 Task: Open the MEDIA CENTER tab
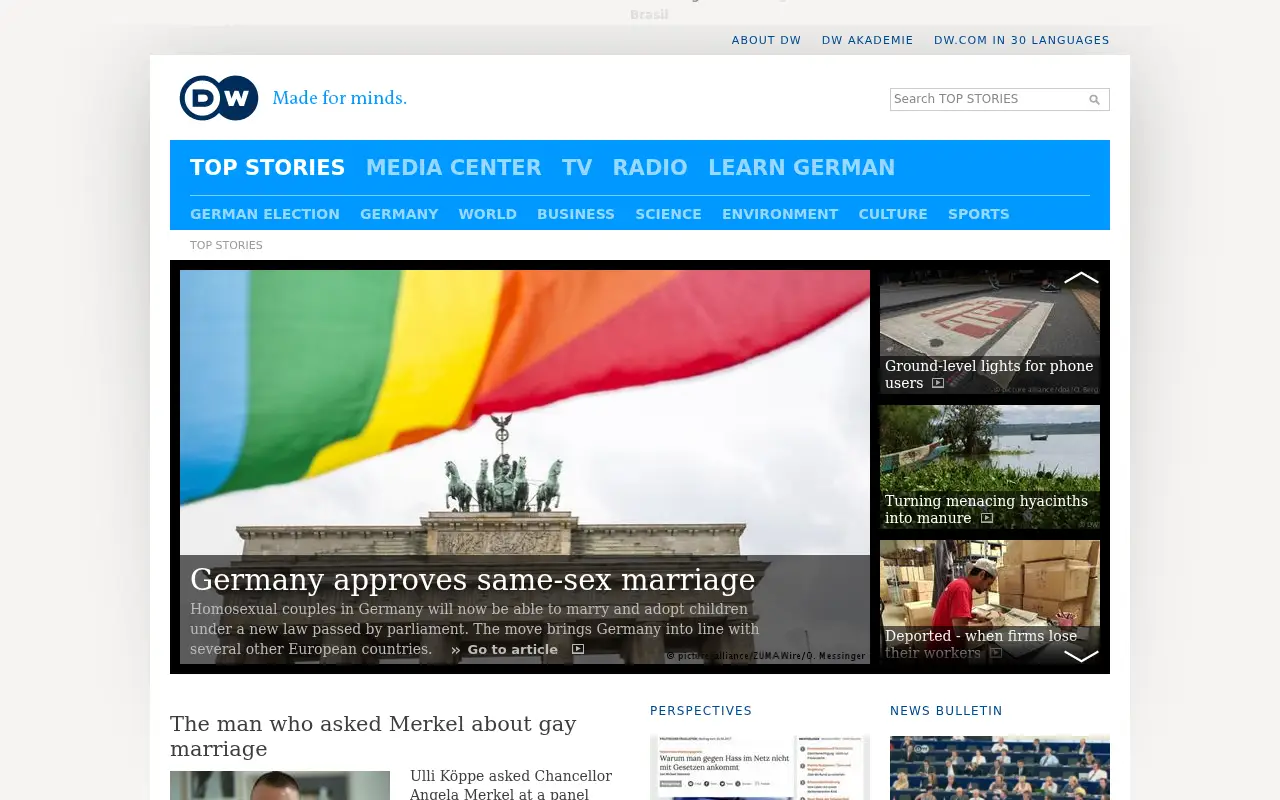(x=453, y=168)
